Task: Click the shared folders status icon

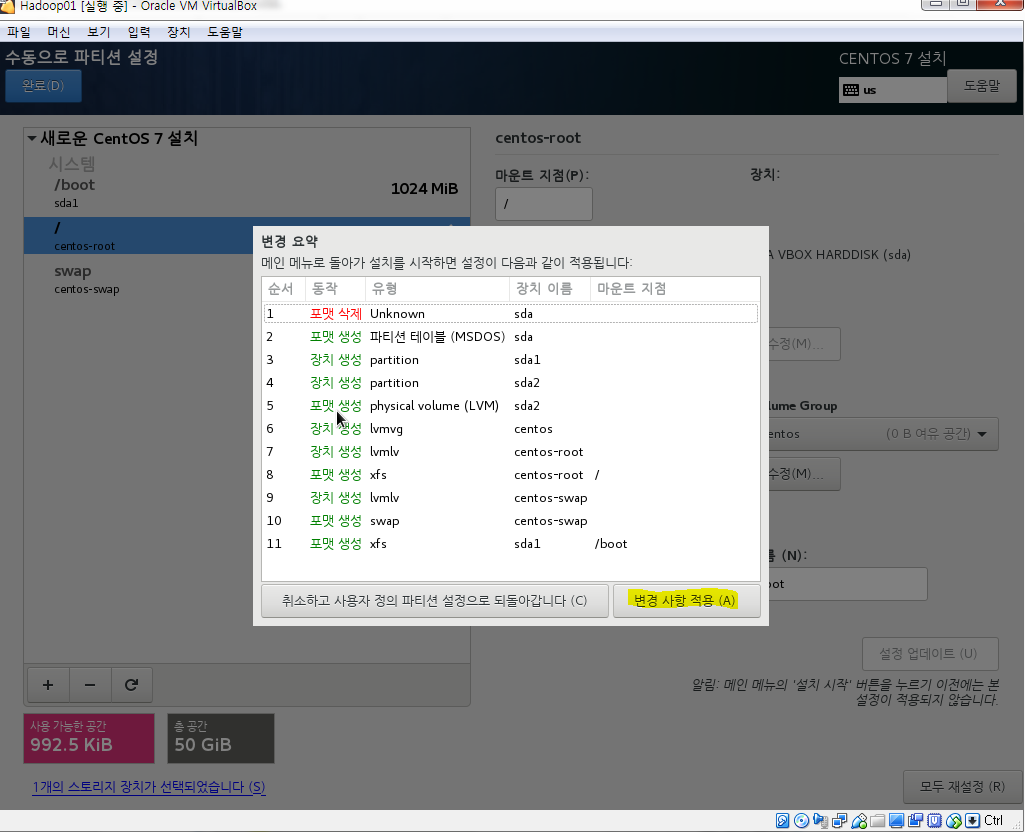Action: coord(877,821)
